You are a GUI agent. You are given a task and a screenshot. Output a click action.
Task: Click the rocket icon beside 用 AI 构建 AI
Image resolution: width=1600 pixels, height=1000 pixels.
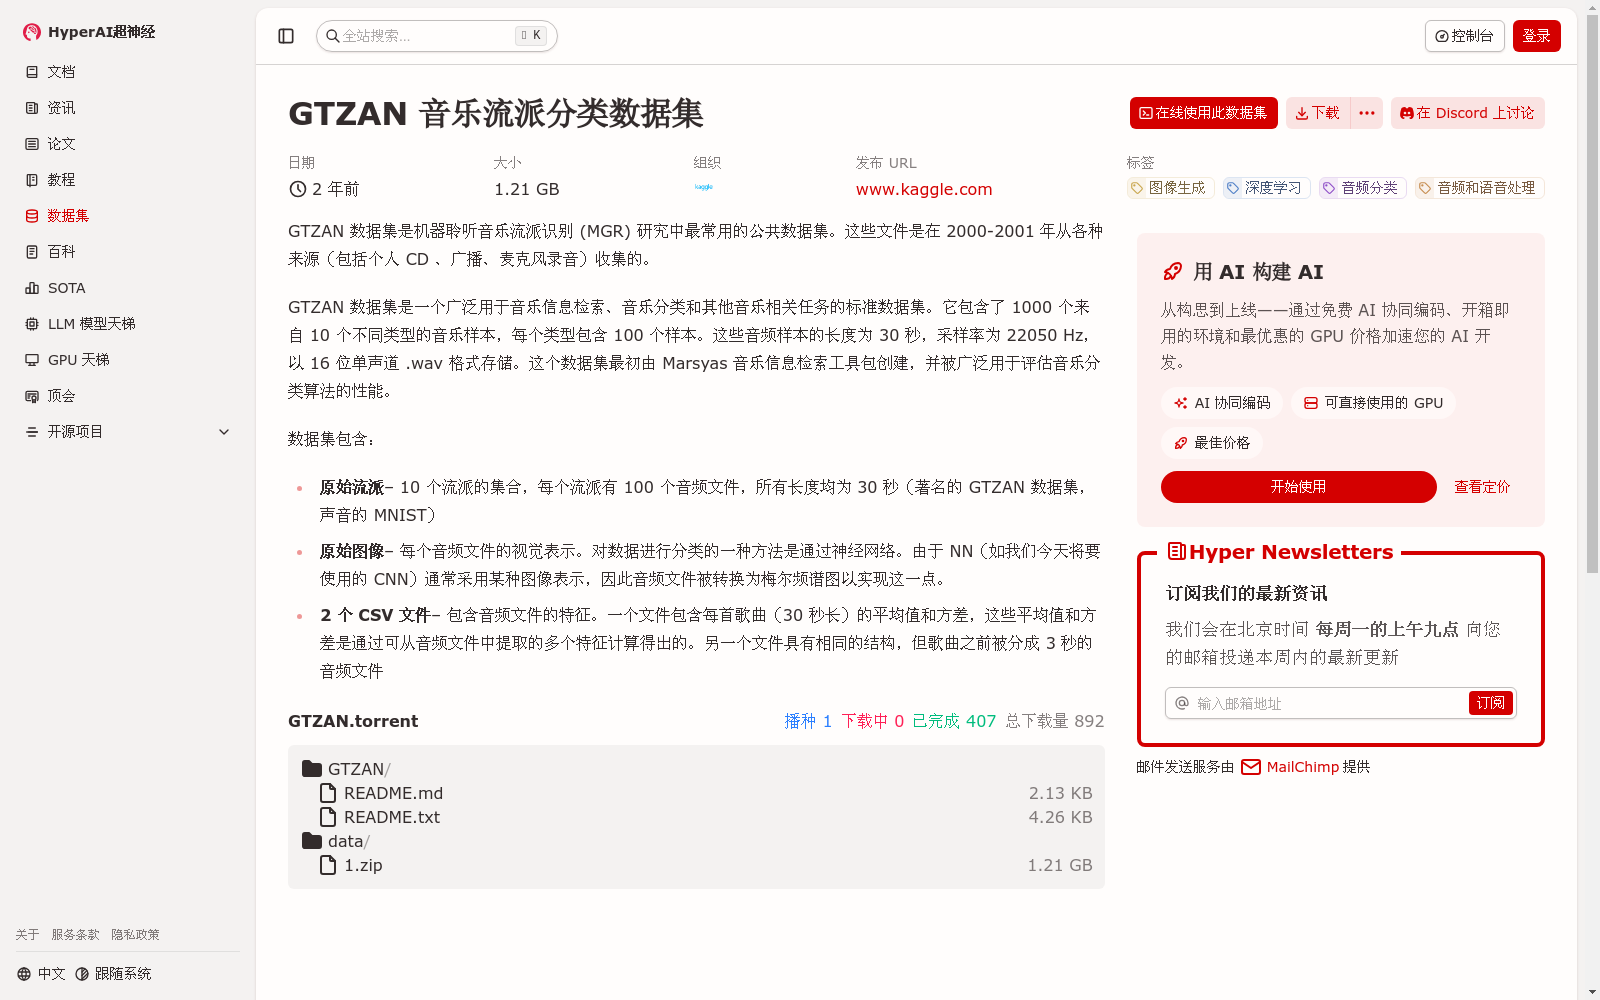(1172, 272)
